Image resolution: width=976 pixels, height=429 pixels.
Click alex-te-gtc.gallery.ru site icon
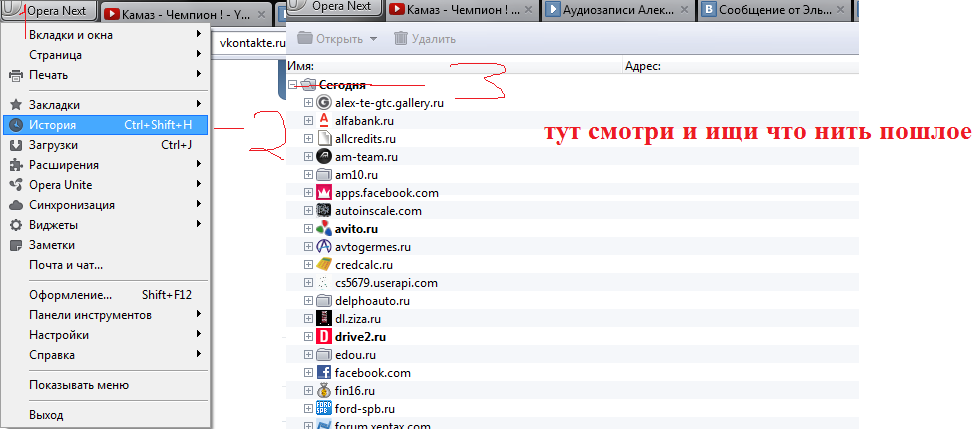324,103
